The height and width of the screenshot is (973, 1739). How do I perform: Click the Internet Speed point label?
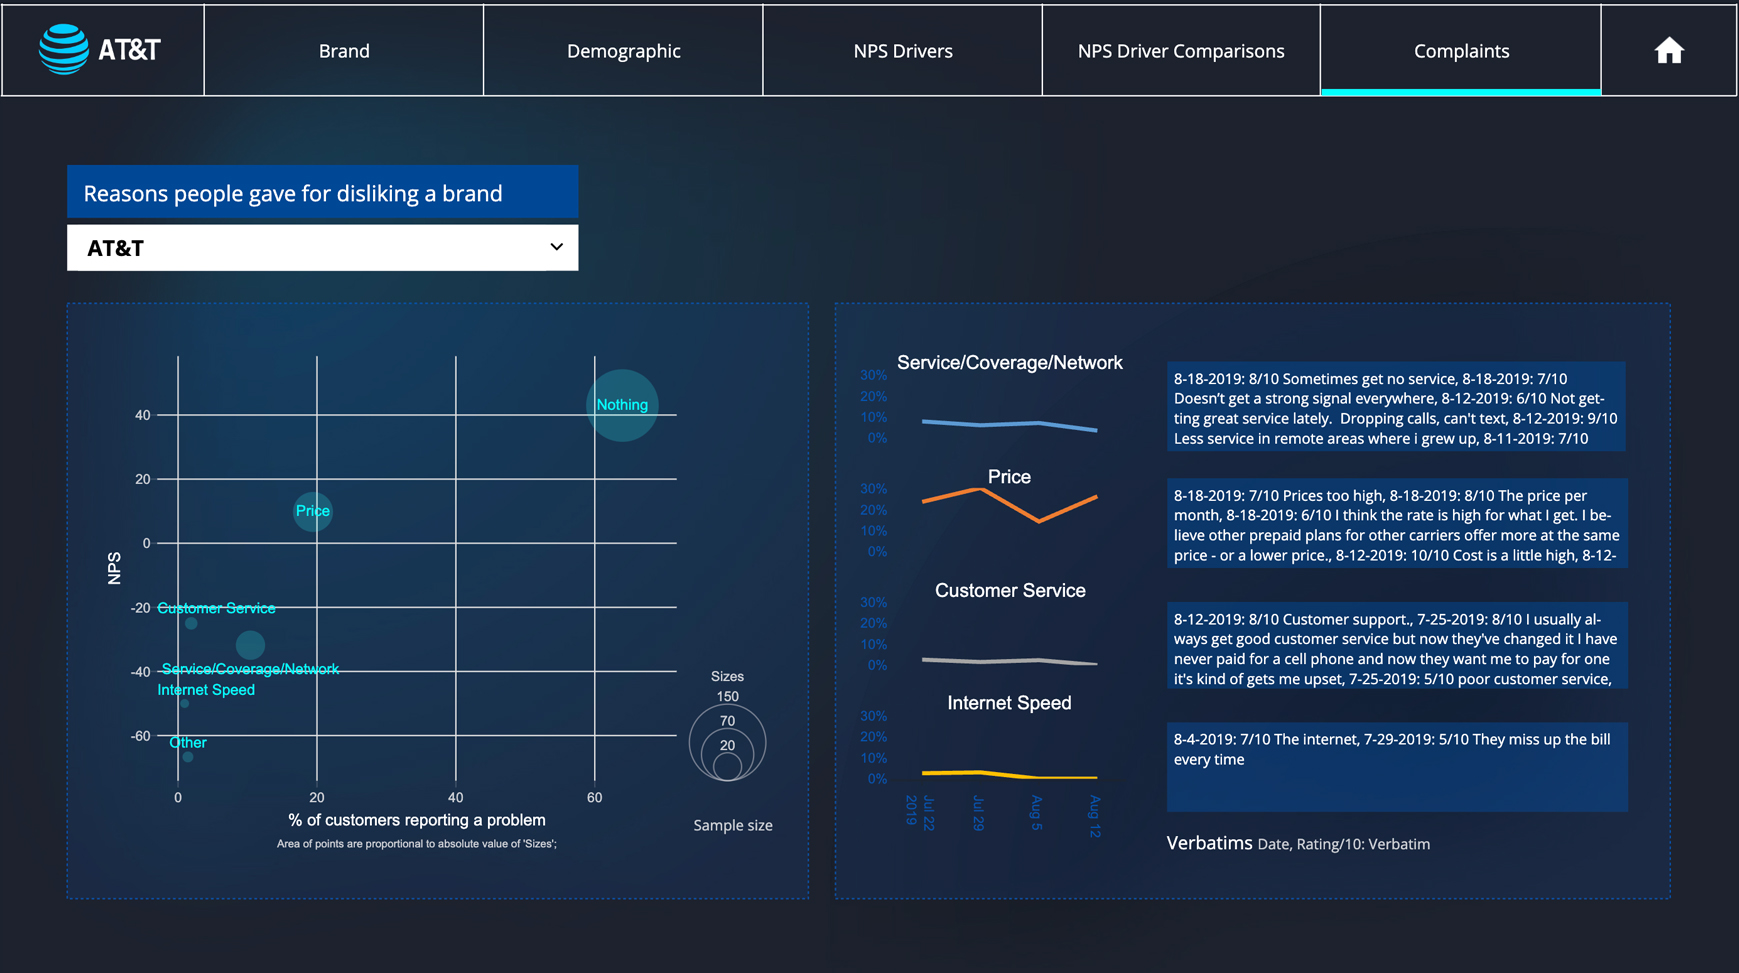(x=206, y=690)
